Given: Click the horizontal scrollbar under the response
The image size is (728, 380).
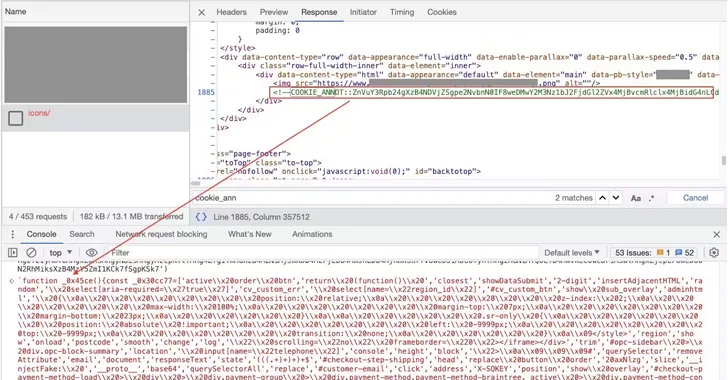Looking at the screenshot, I should 196,183.
